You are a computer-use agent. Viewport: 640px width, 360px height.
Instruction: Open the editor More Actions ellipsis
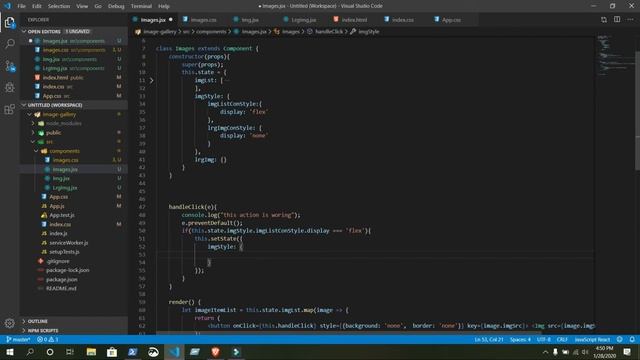[630, 20]
